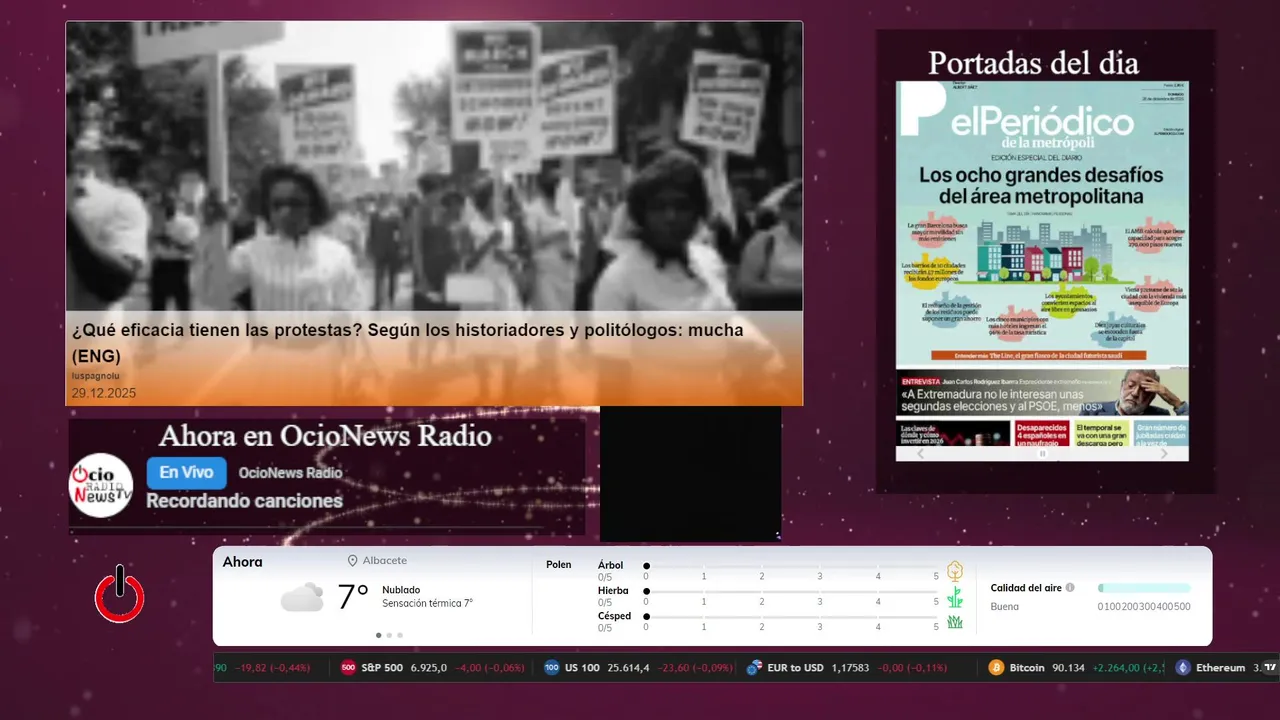Click the Calidad del aire label

click(1026, 588)
